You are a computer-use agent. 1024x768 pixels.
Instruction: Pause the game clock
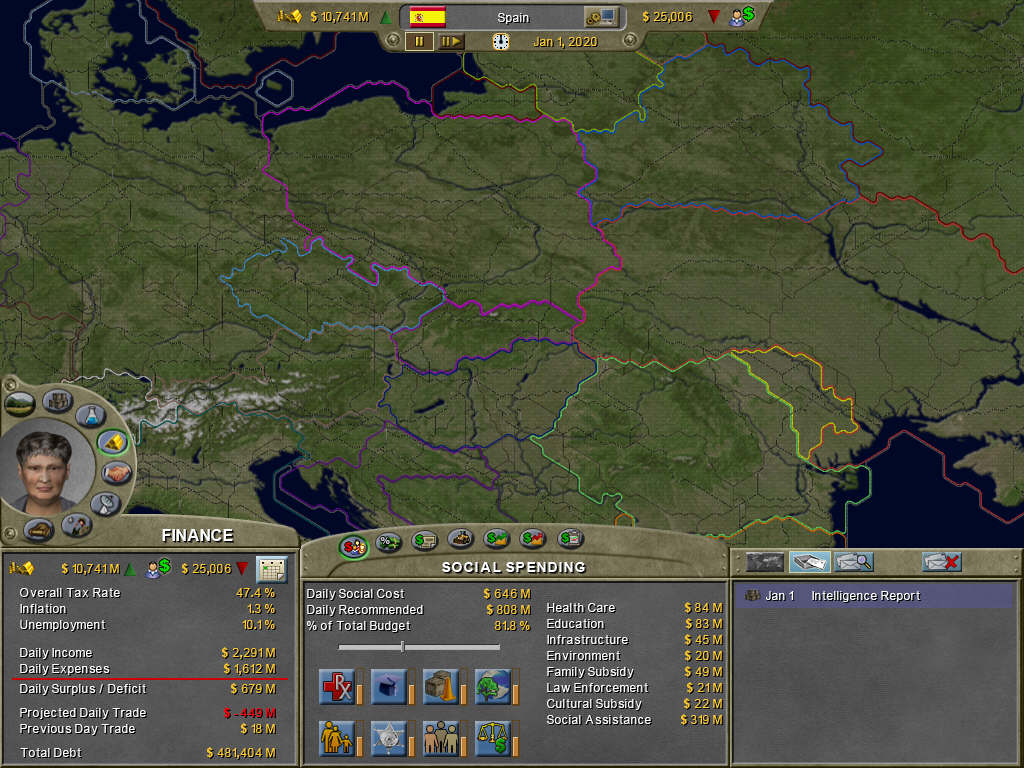pyautogui.click(x=419, y=41)
